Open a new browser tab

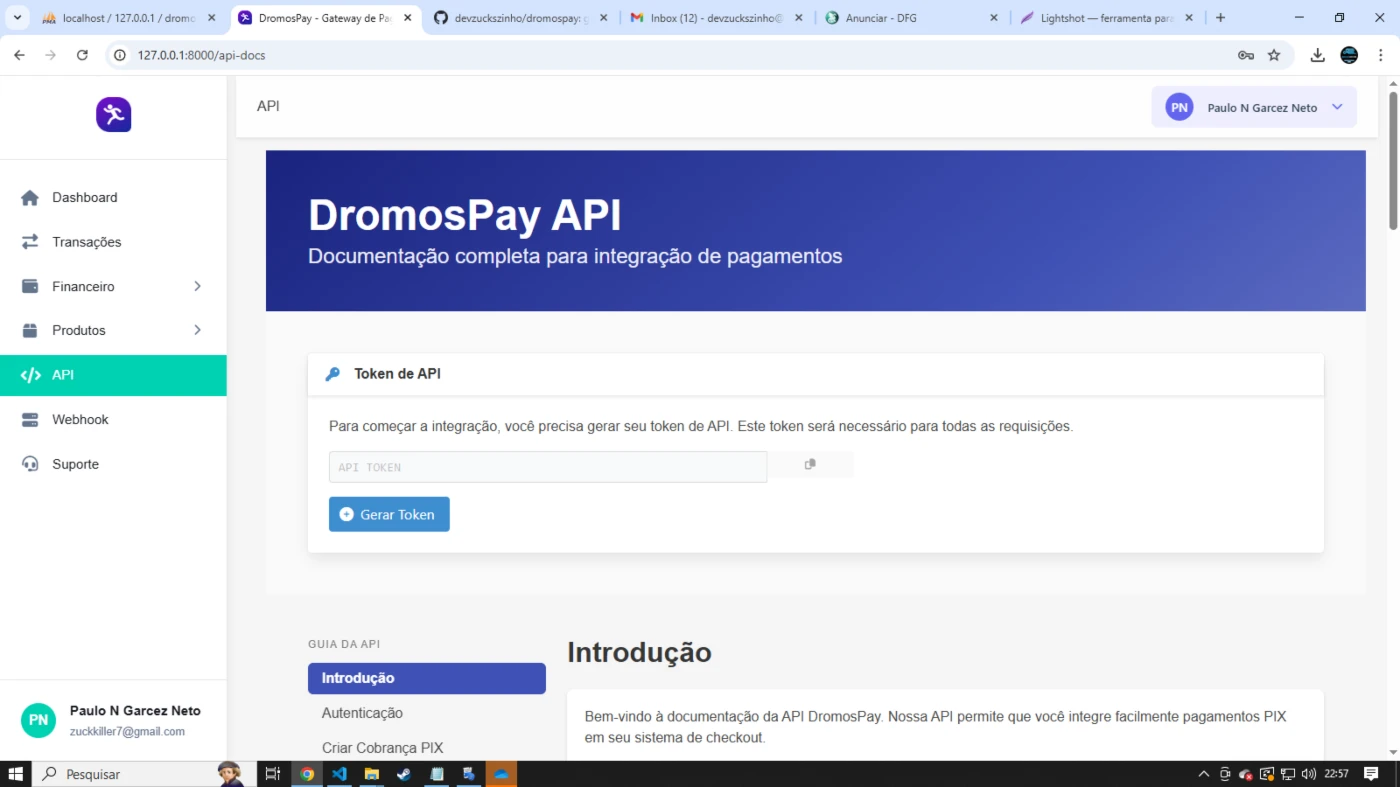(1220, 18)
